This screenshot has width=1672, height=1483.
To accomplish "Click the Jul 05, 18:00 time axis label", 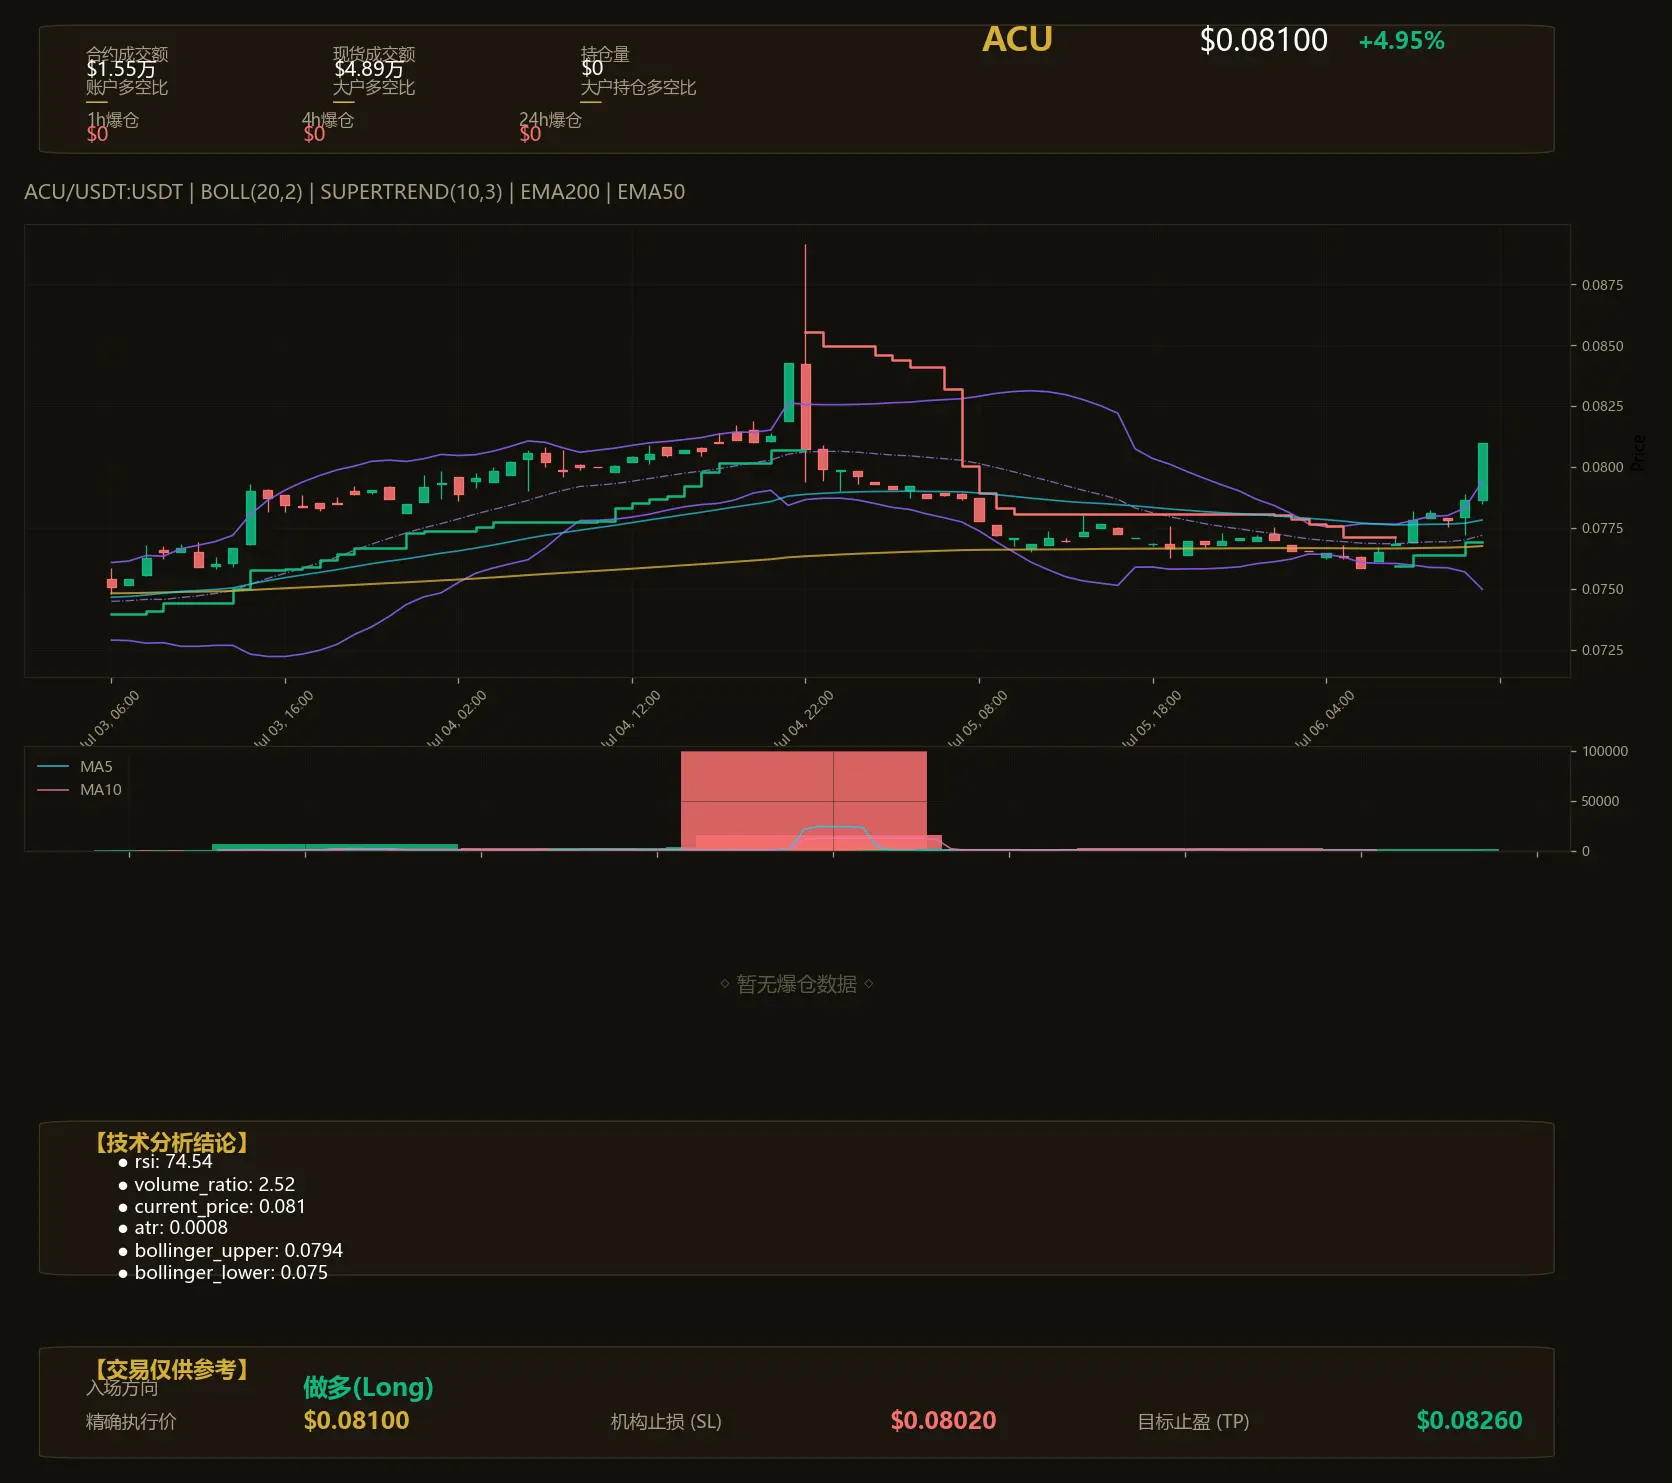I will [1151, 719].
